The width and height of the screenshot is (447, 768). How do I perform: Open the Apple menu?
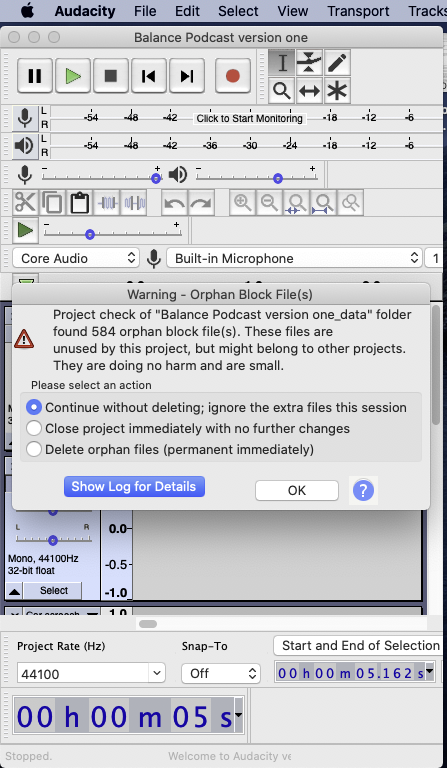tap(27, 11)
